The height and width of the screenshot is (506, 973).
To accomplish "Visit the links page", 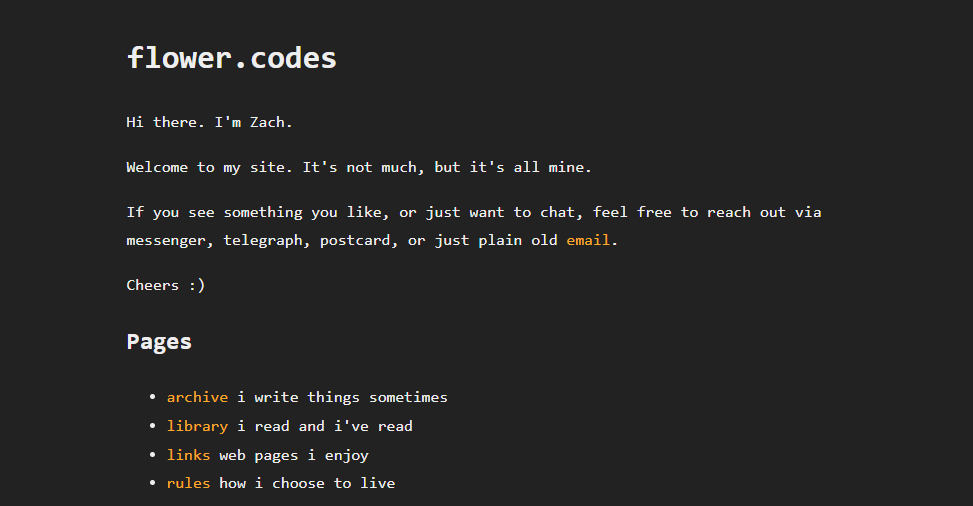I will coord(189,455).
